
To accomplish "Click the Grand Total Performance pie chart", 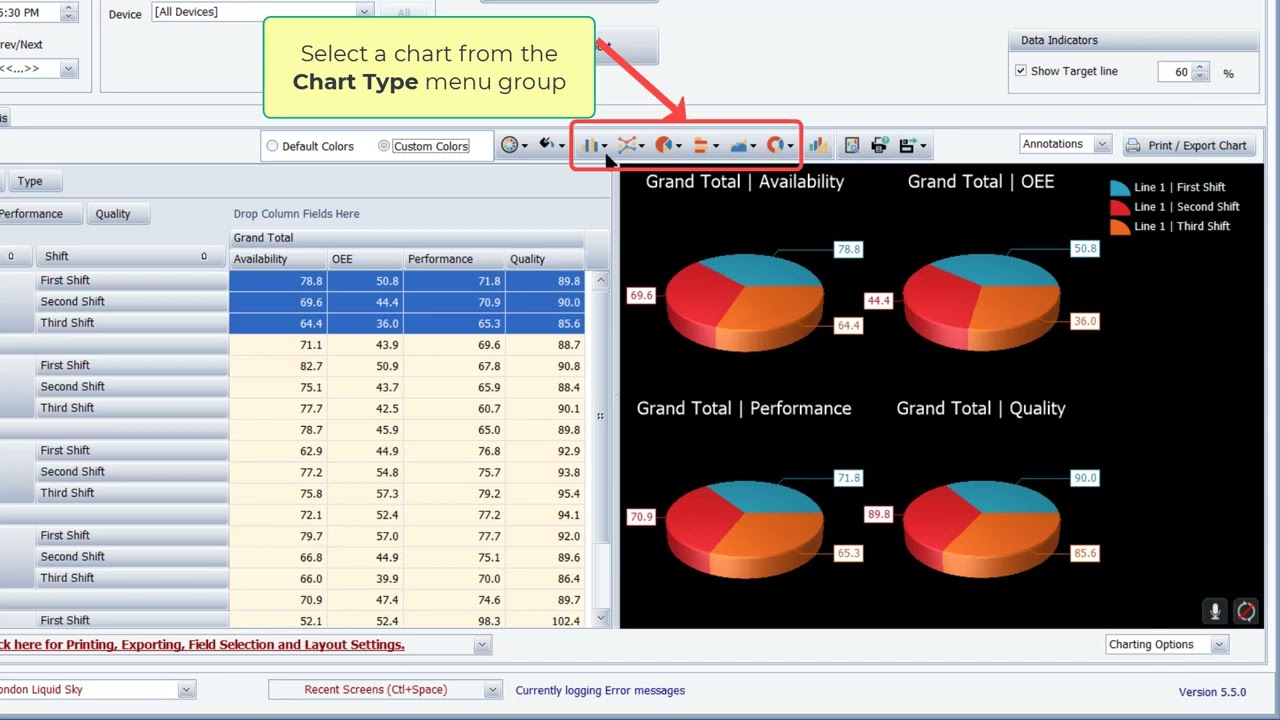I will point(745,528).
